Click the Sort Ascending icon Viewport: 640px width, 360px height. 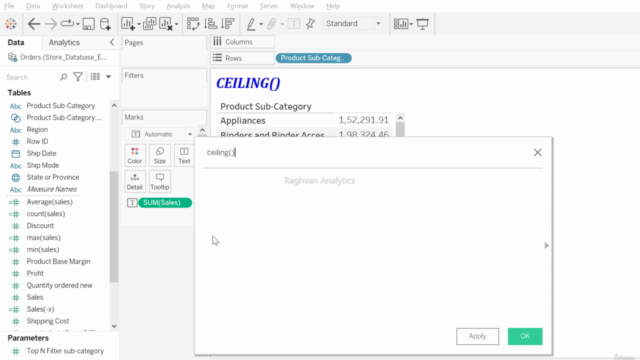(211, 24)
